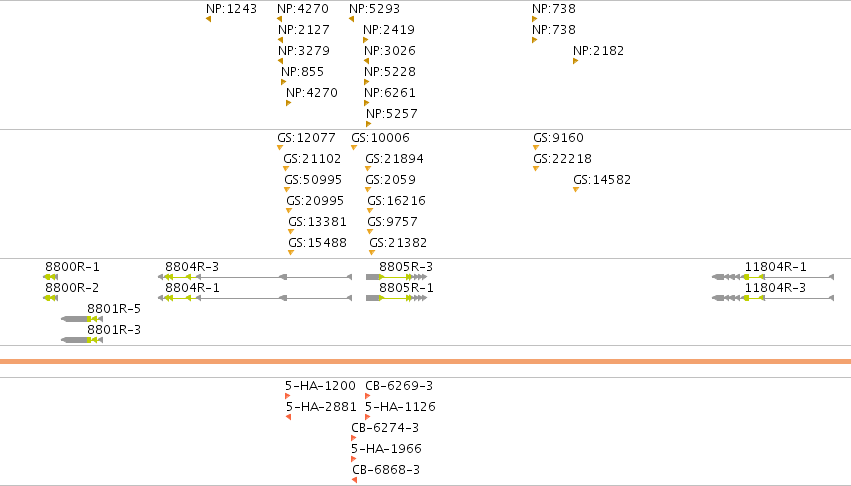Select the GS:21102 insertion marker

coord(286,169)
